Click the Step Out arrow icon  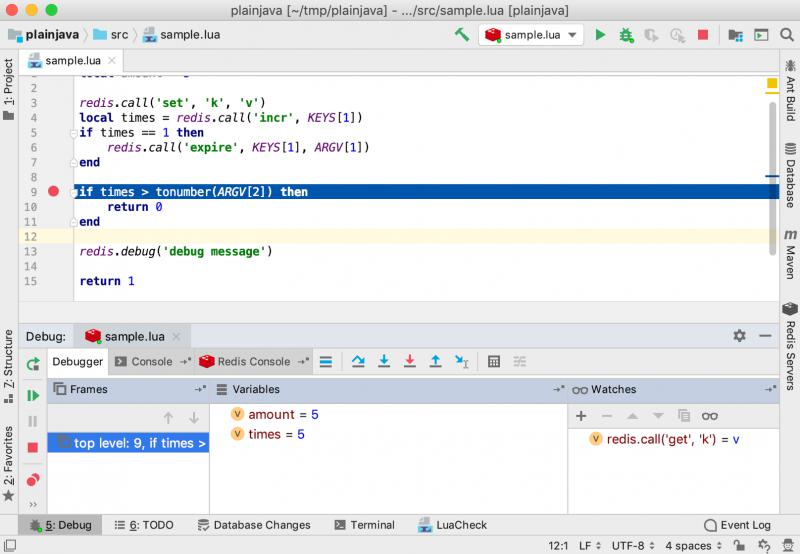click(x=435, y=362)
